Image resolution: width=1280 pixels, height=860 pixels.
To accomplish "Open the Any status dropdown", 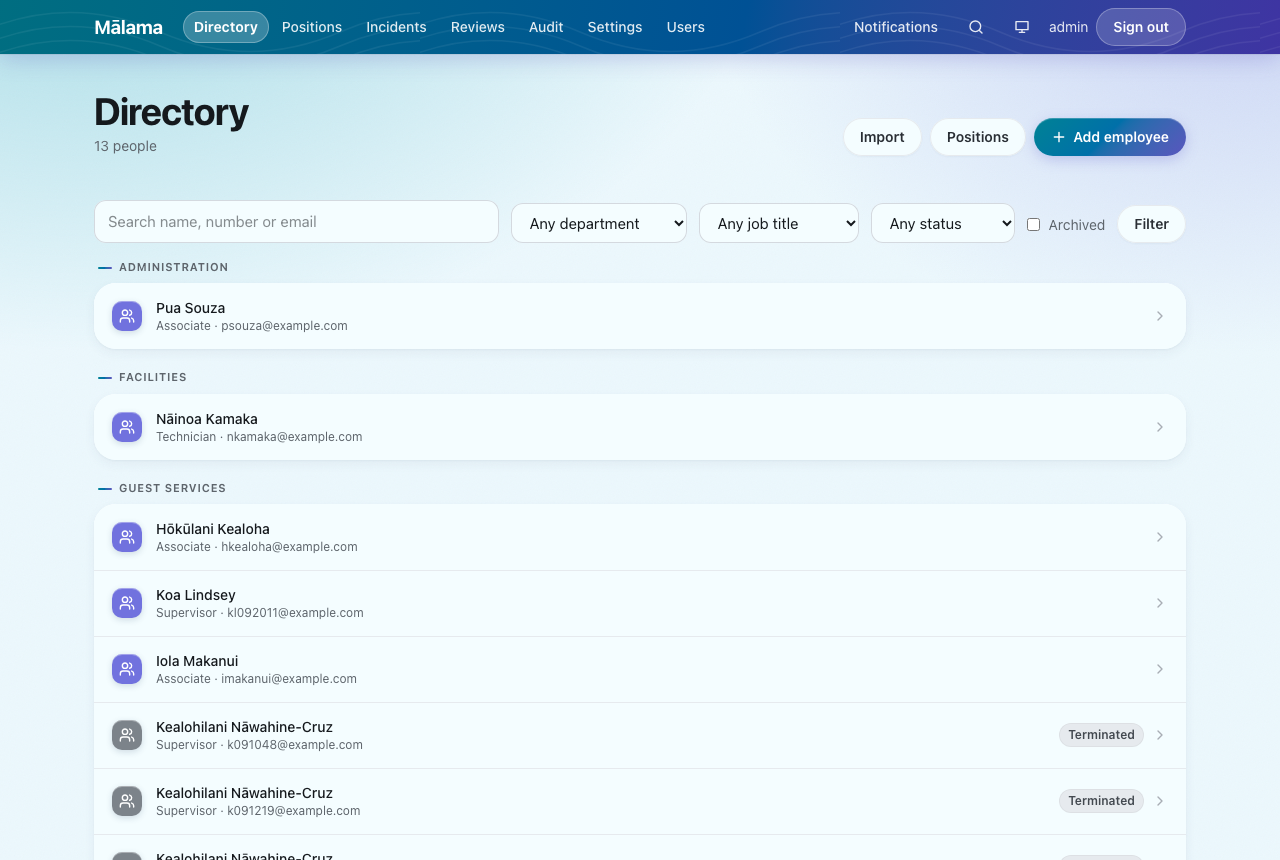I will [943, 223].
